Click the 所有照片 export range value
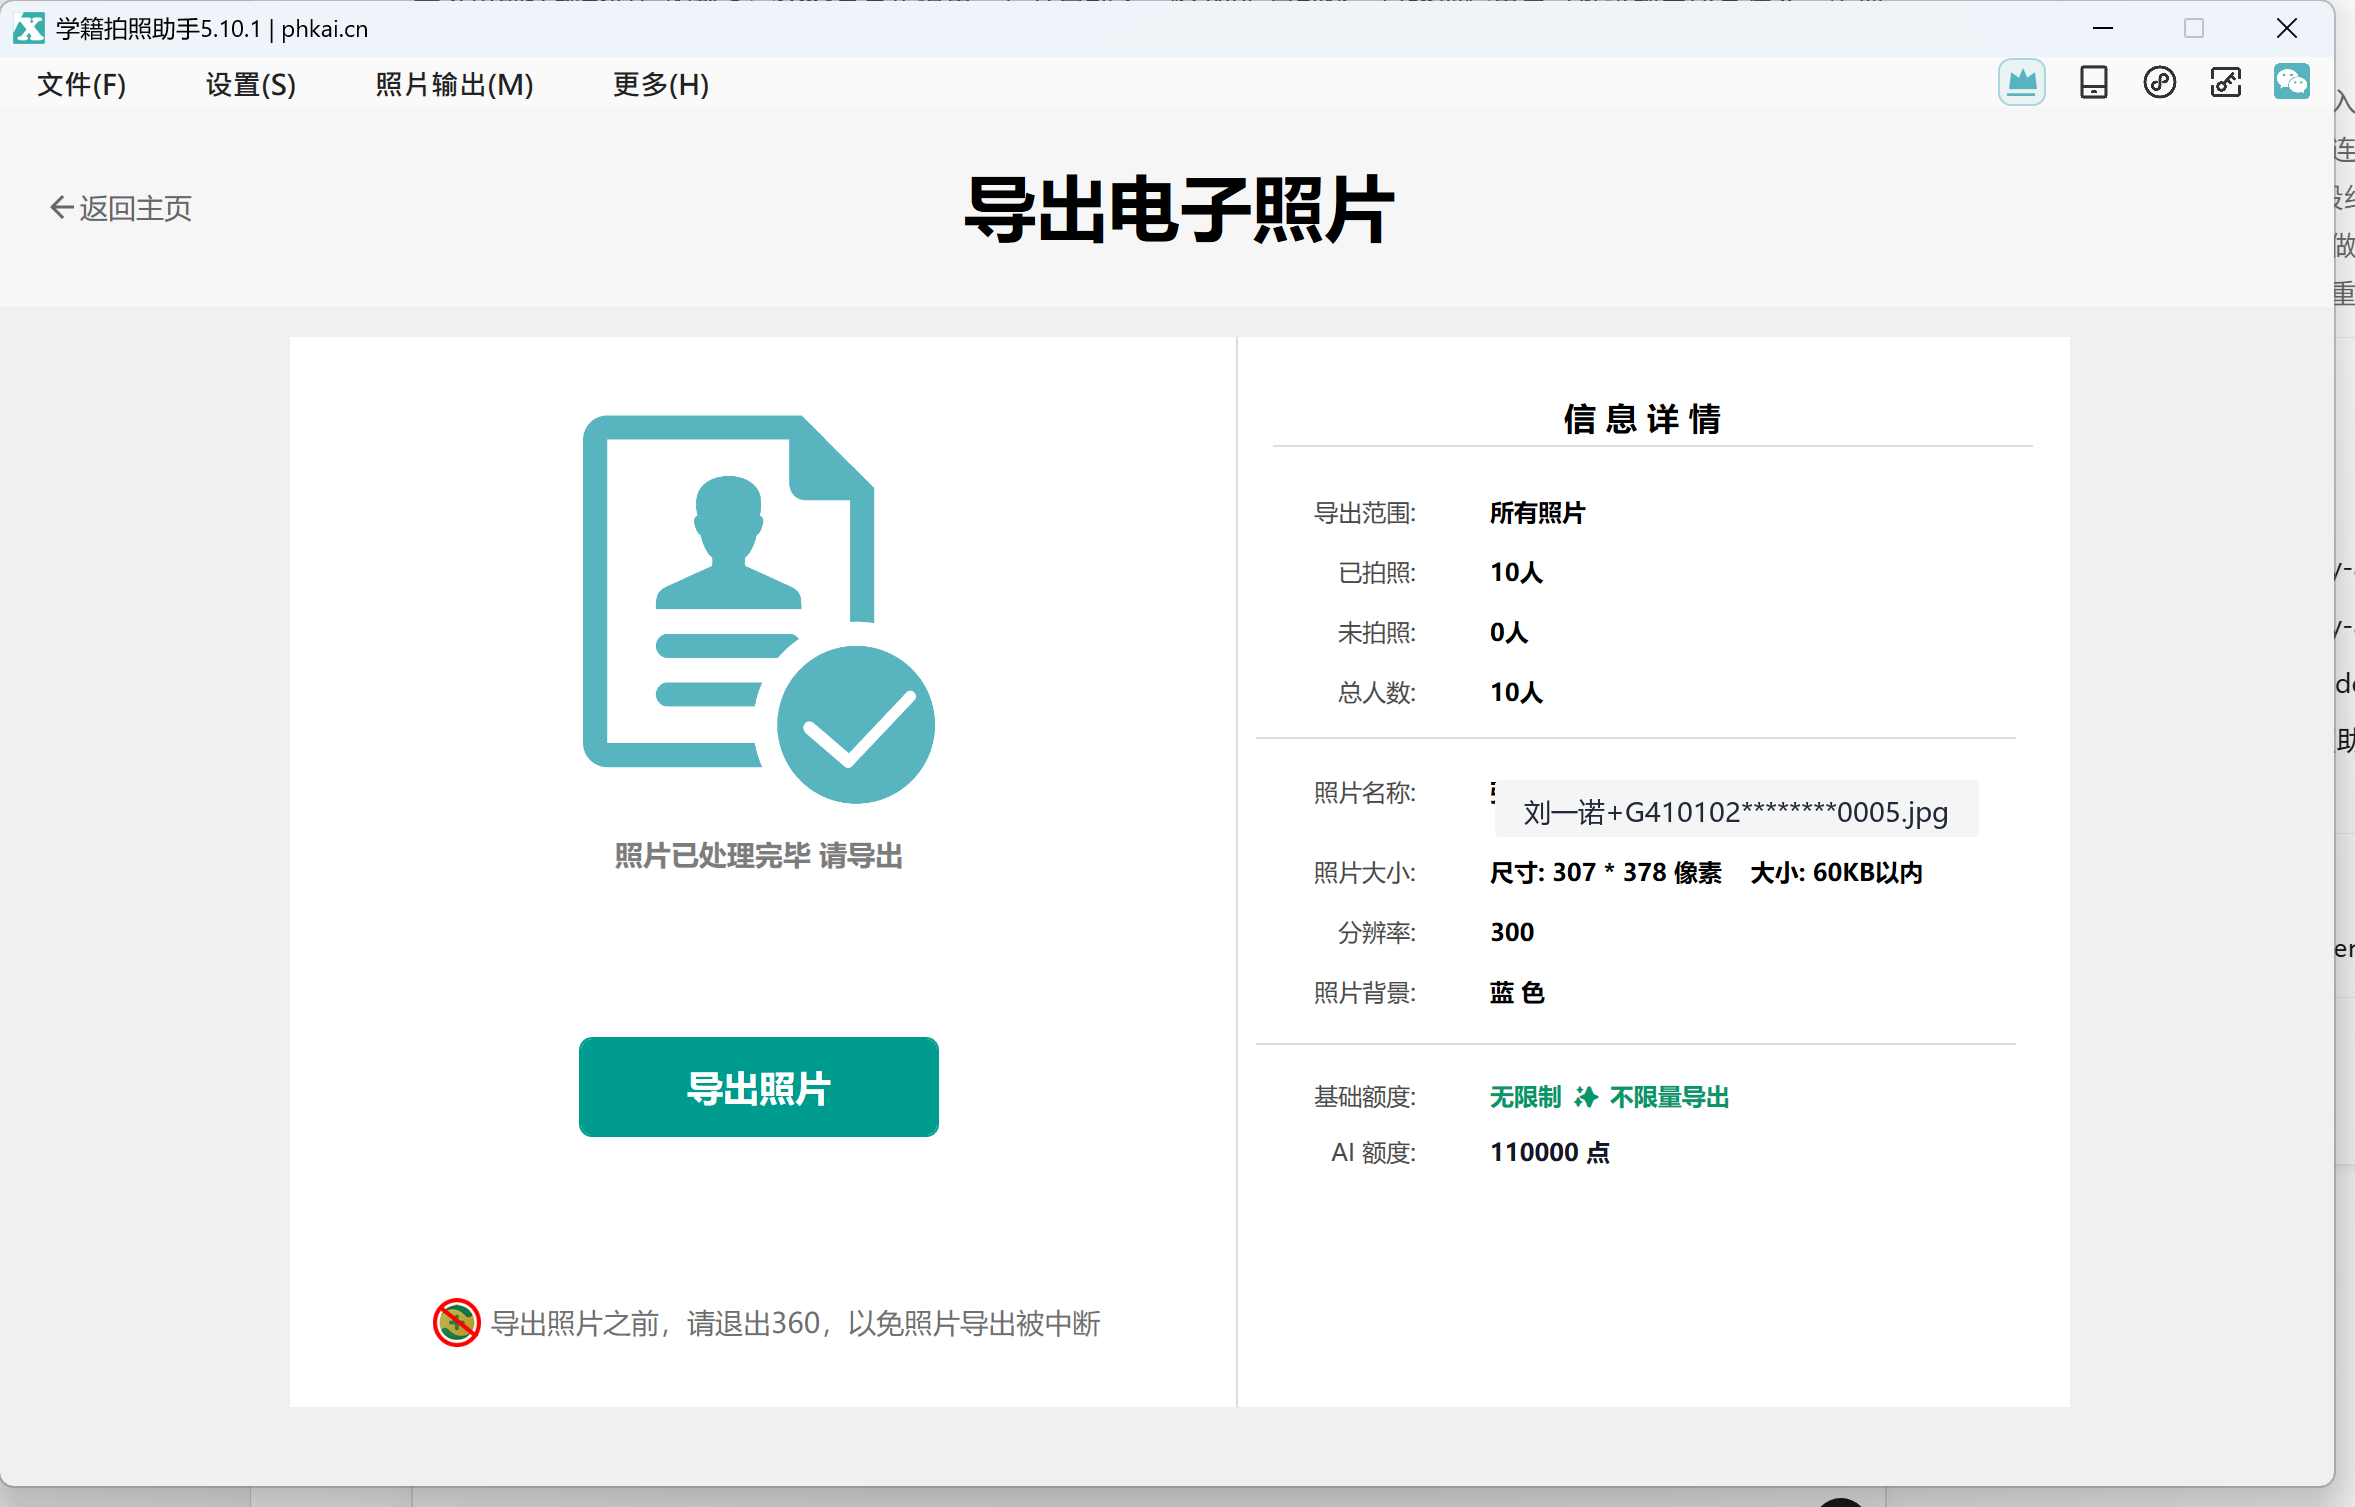 pos(1537,513)
